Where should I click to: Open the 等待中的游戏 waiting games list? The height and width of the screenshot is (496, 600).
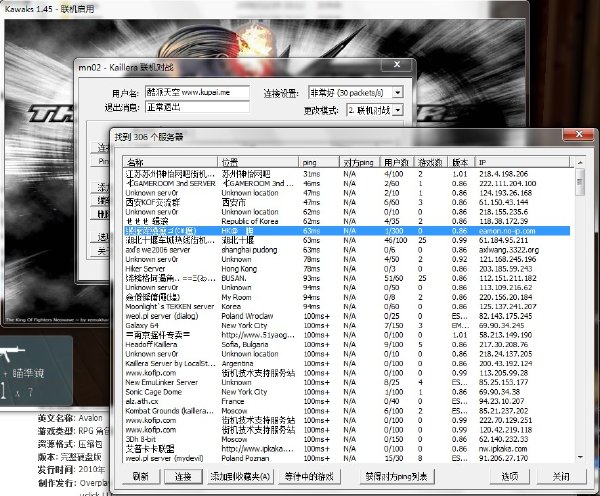309,476
